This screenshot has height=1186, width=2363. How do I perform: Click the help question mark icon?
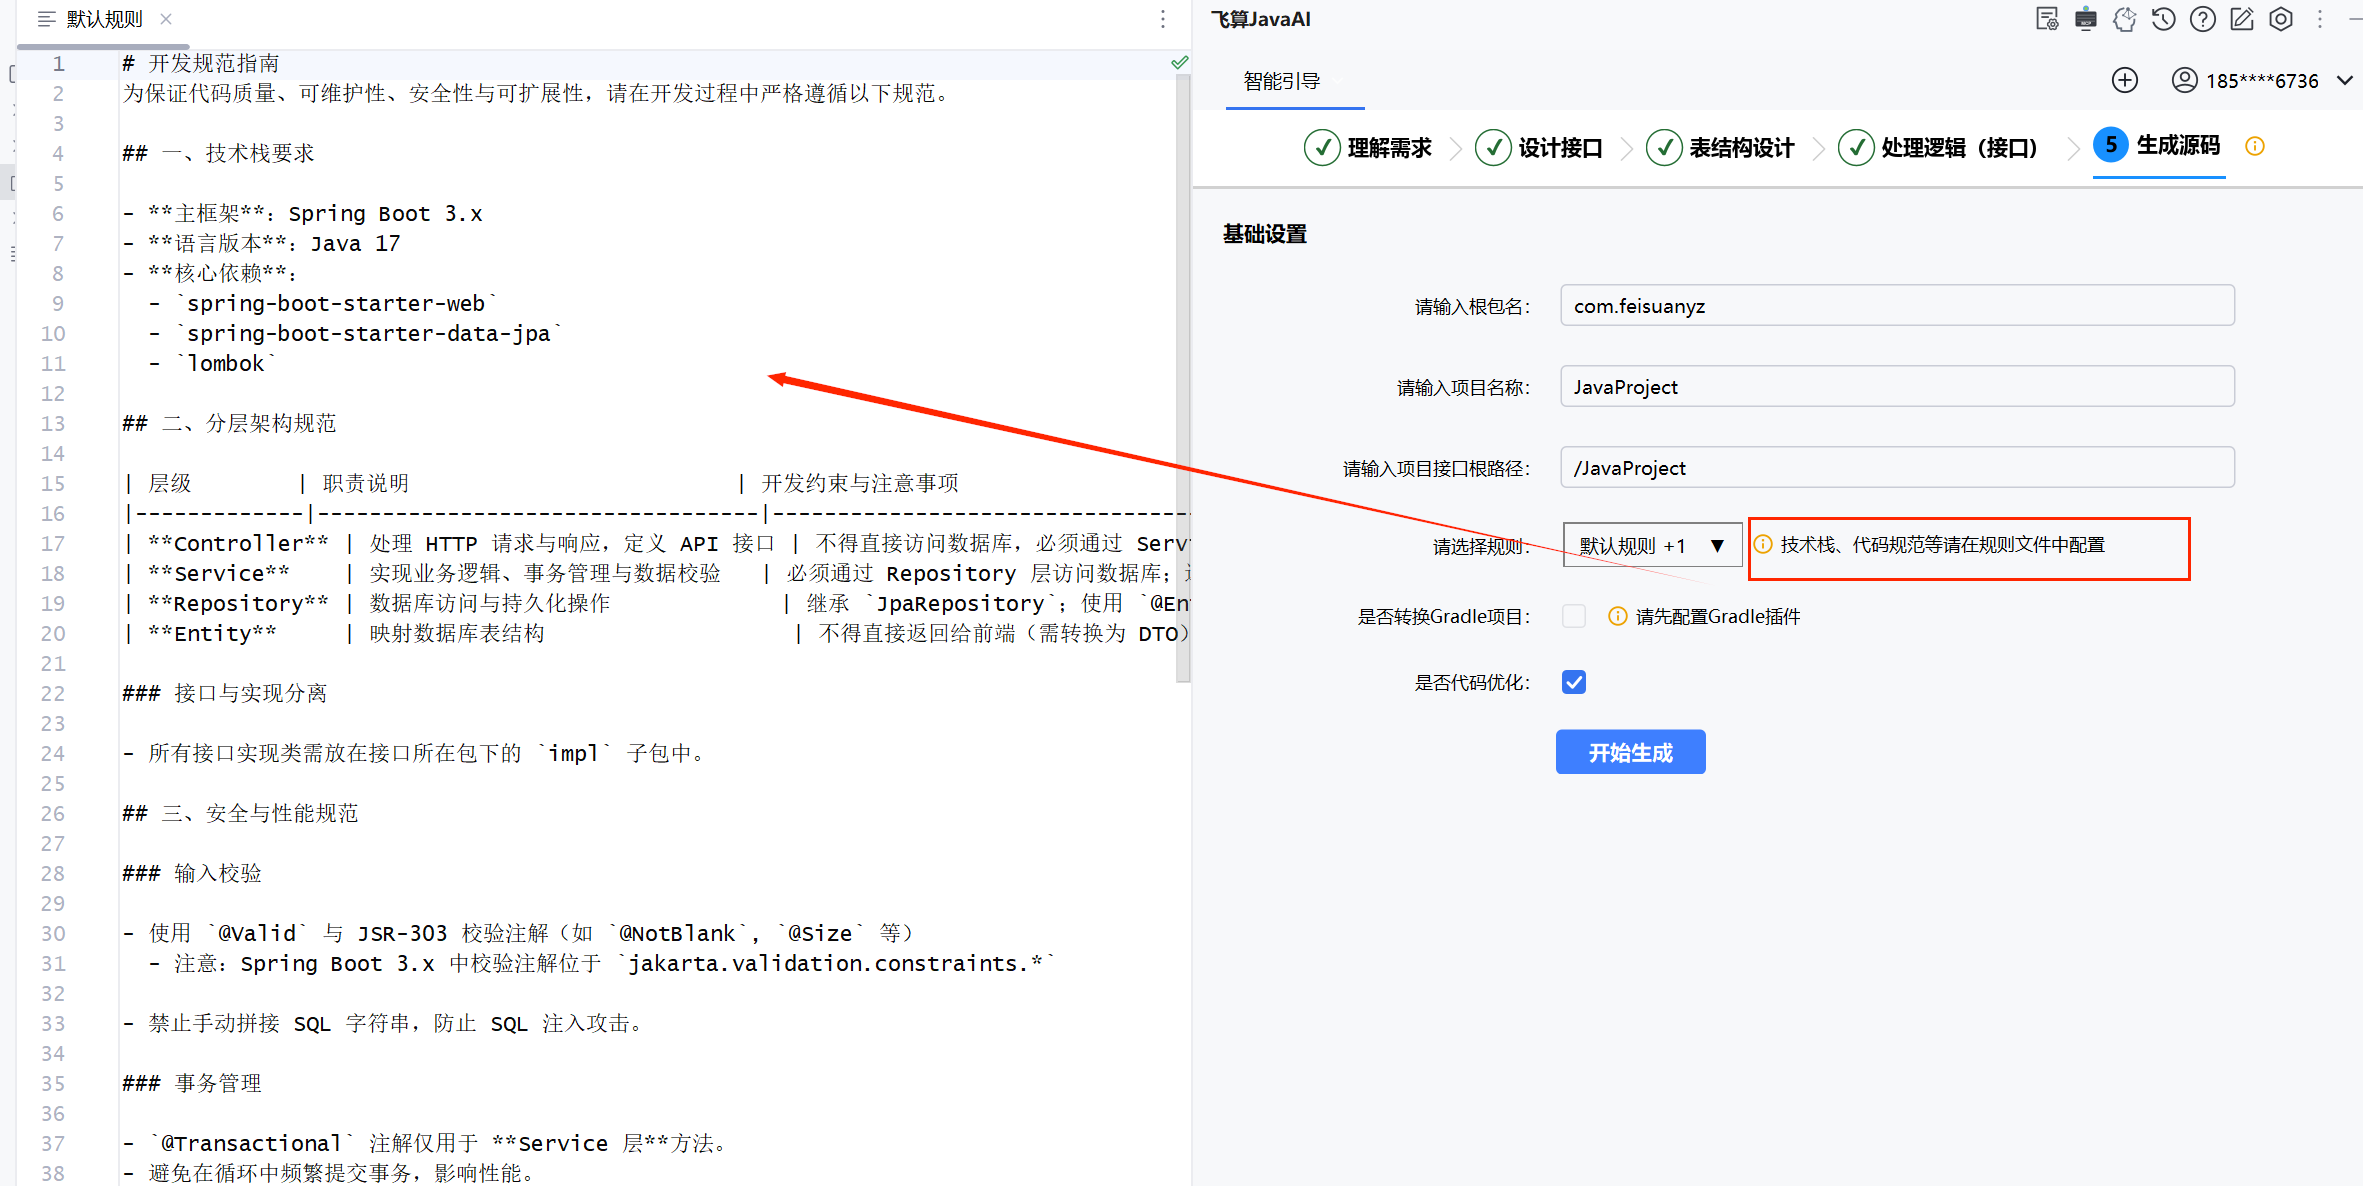tap(2202, 19)
